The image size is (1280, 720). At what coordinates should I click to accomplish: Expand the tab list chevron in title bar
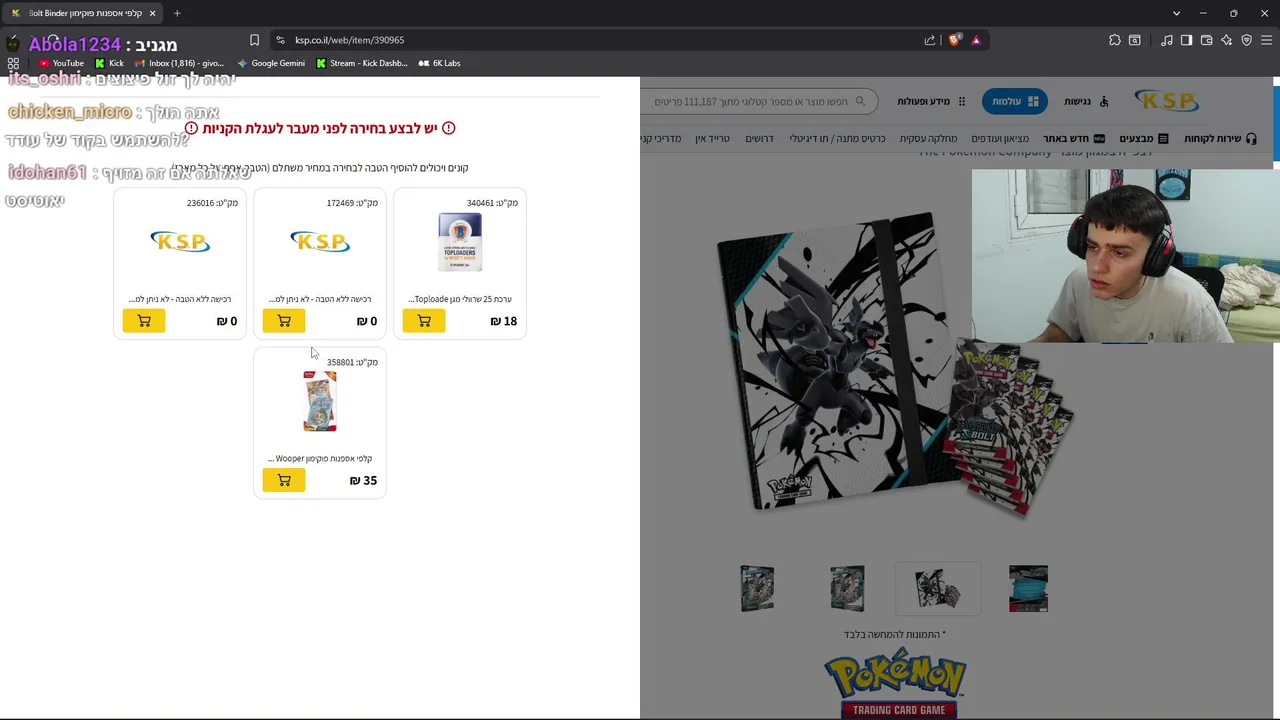coord(1176,13)
